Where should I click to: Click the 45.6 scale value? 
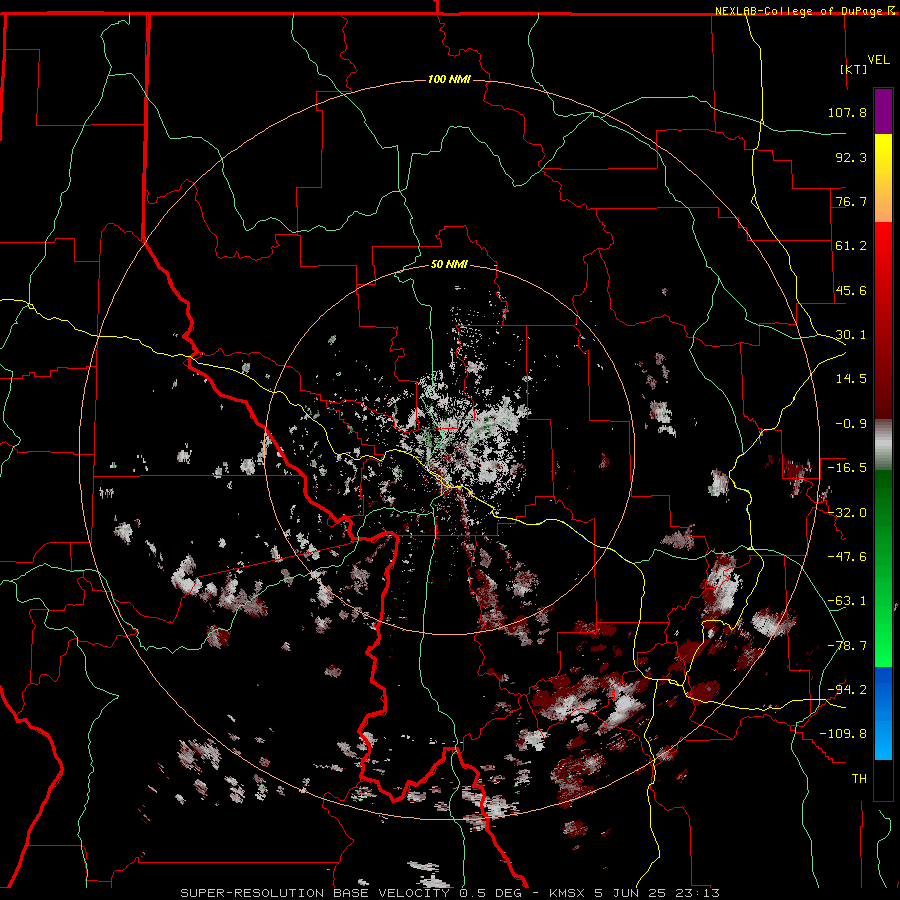pyautogui.click(x=851, y=290)
